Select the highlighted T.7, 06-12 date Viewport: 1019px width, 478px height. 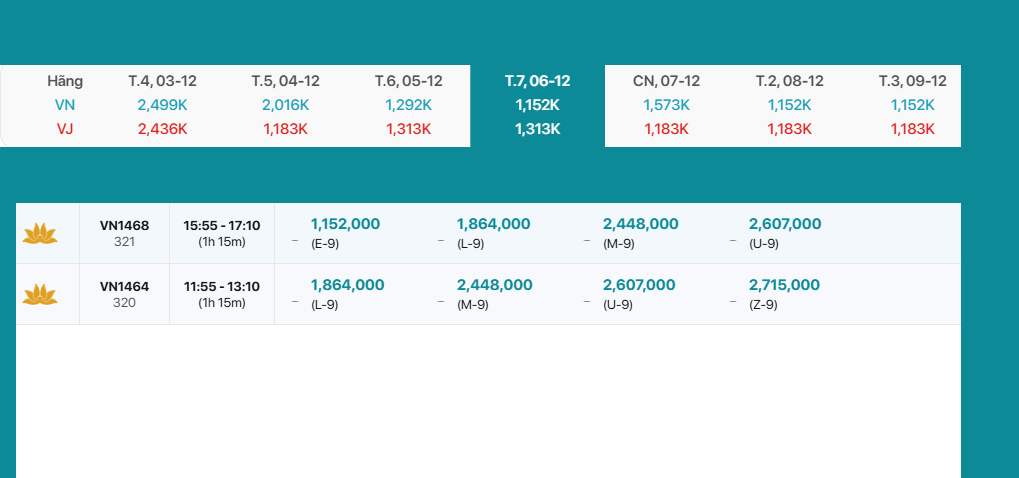pos(537,81)
